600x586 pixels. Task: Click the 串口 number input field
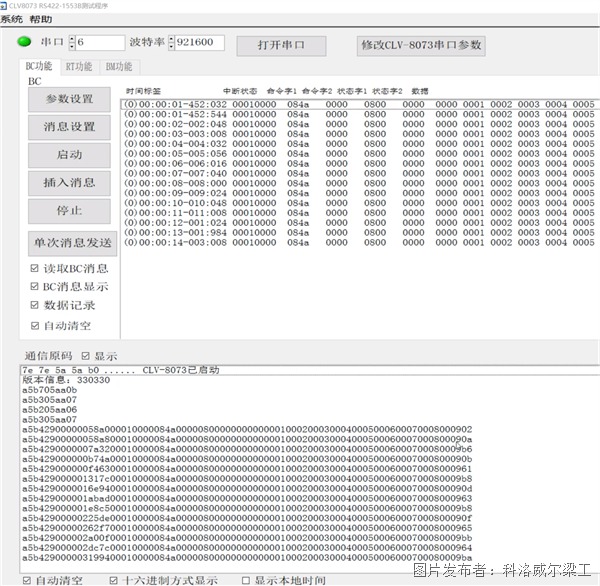tap(101, 42)
